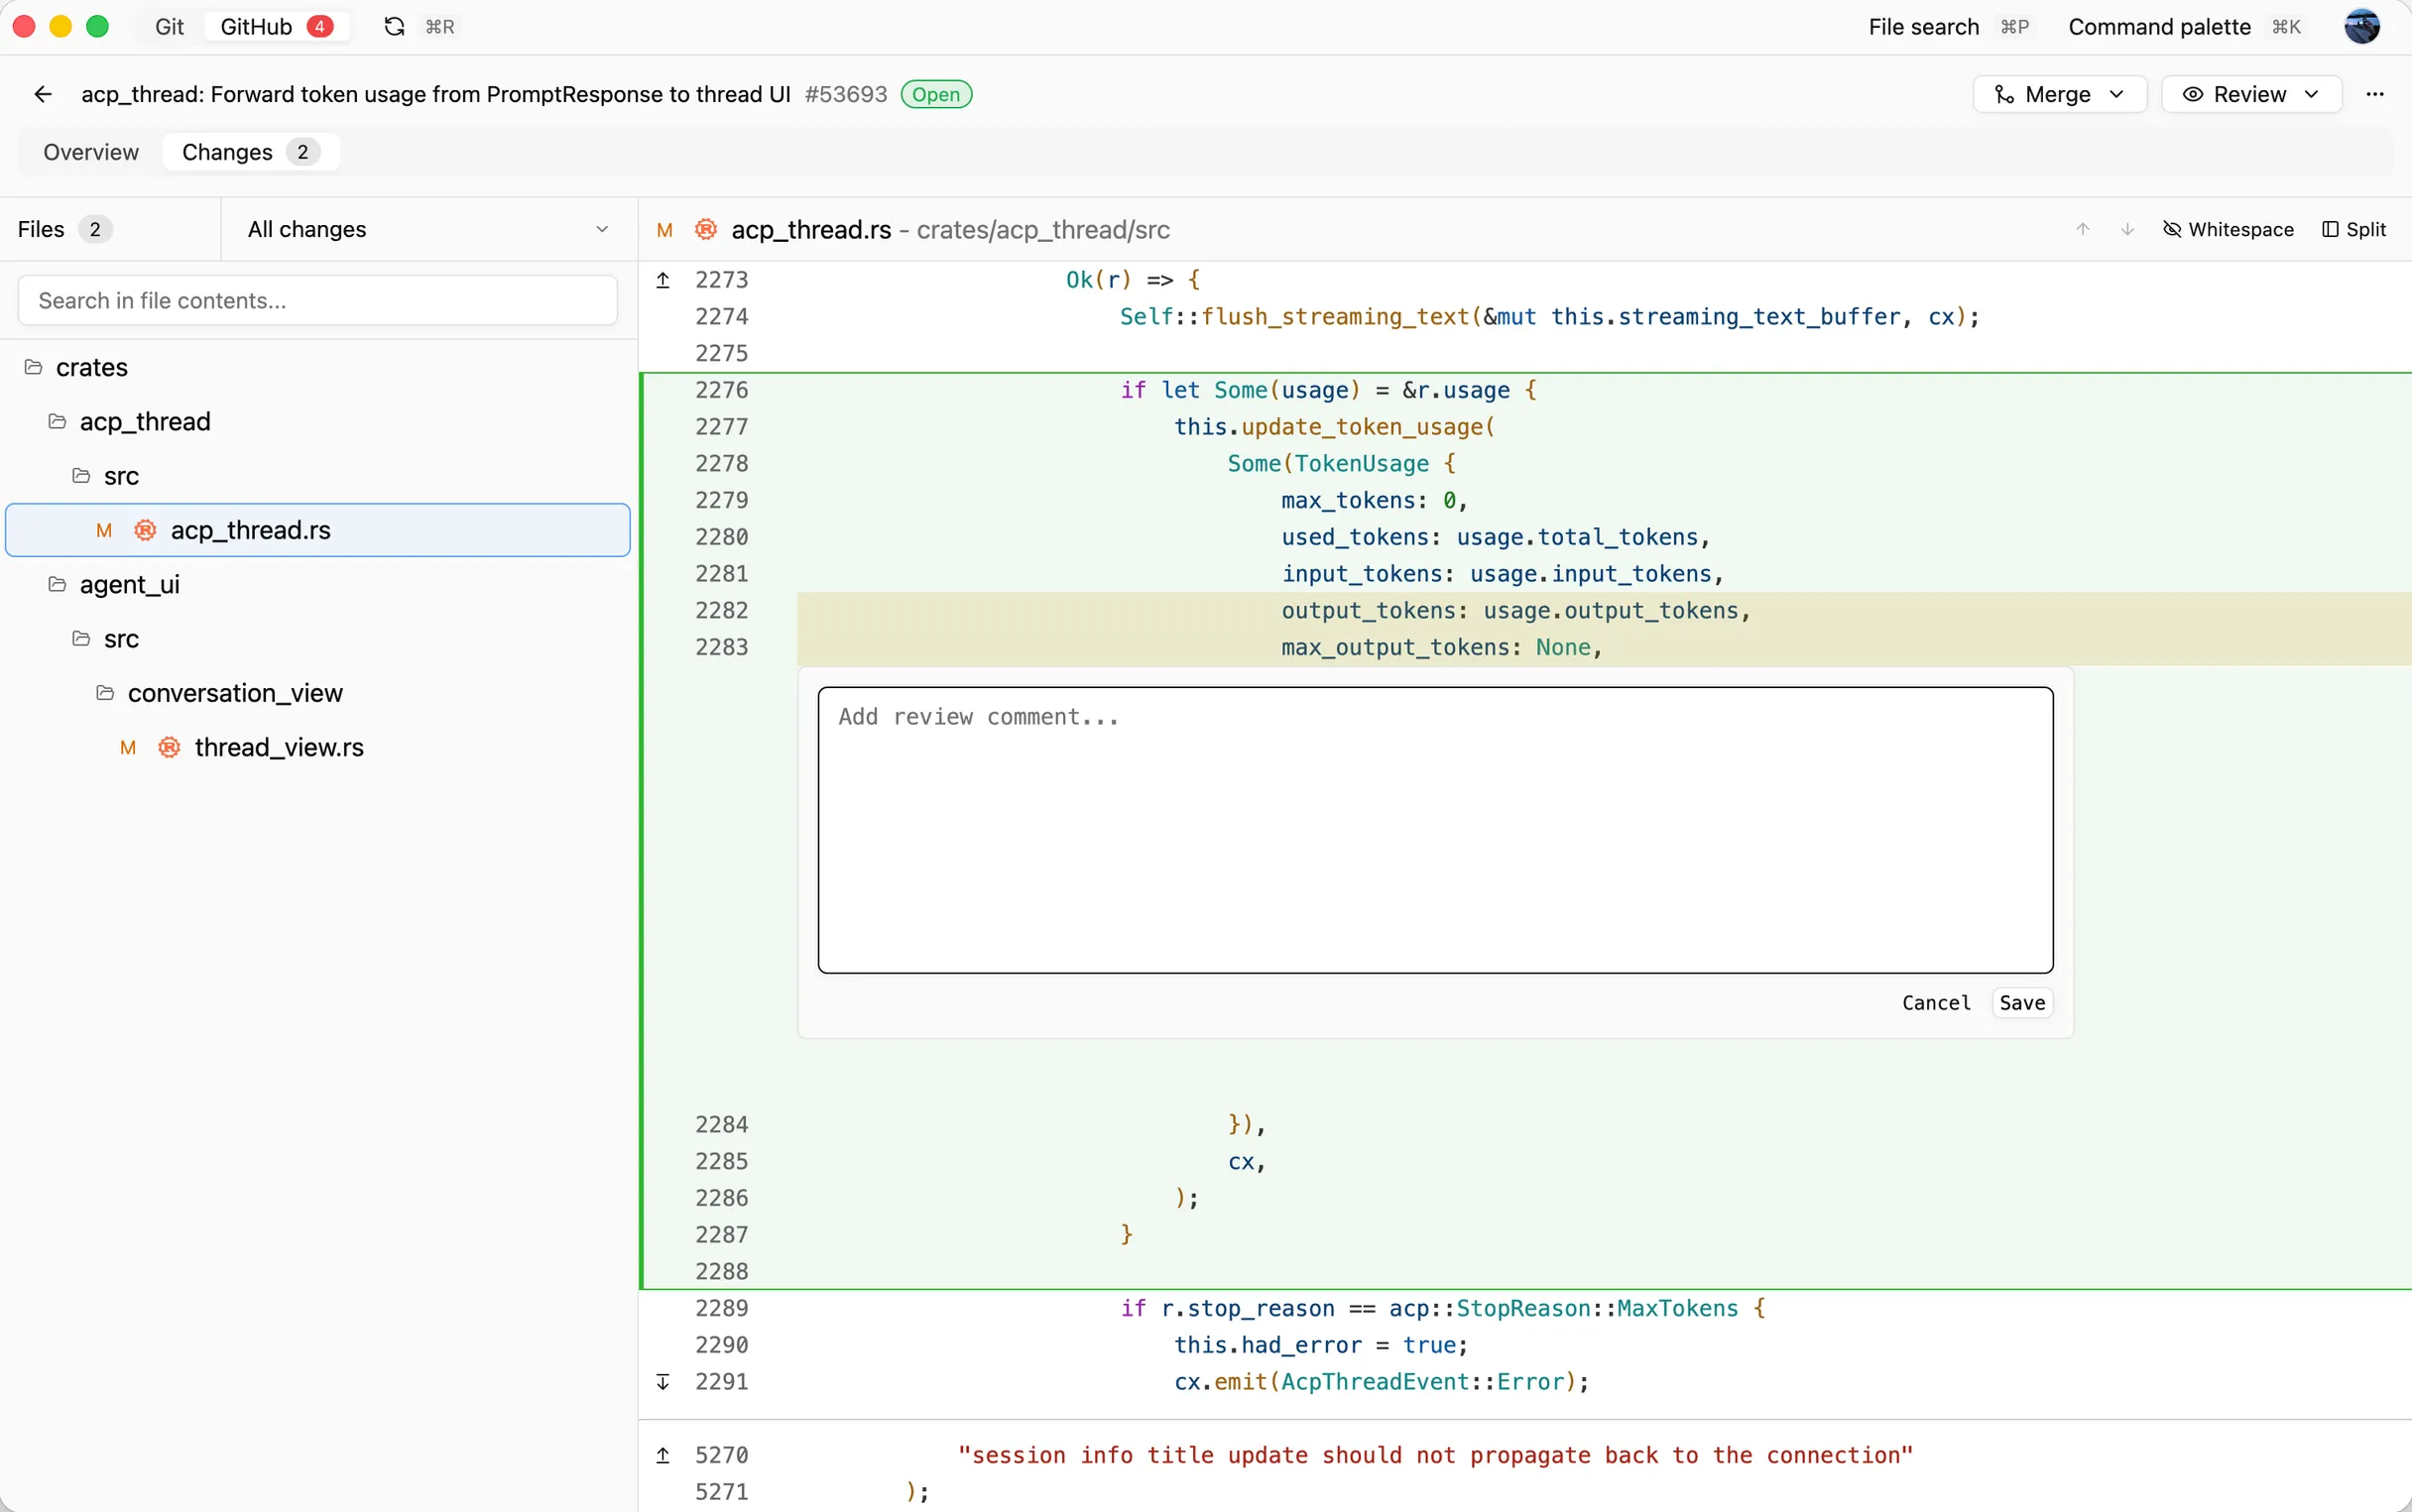Open the All changes dropdown
The image size is (2412, 1512).
425,229
